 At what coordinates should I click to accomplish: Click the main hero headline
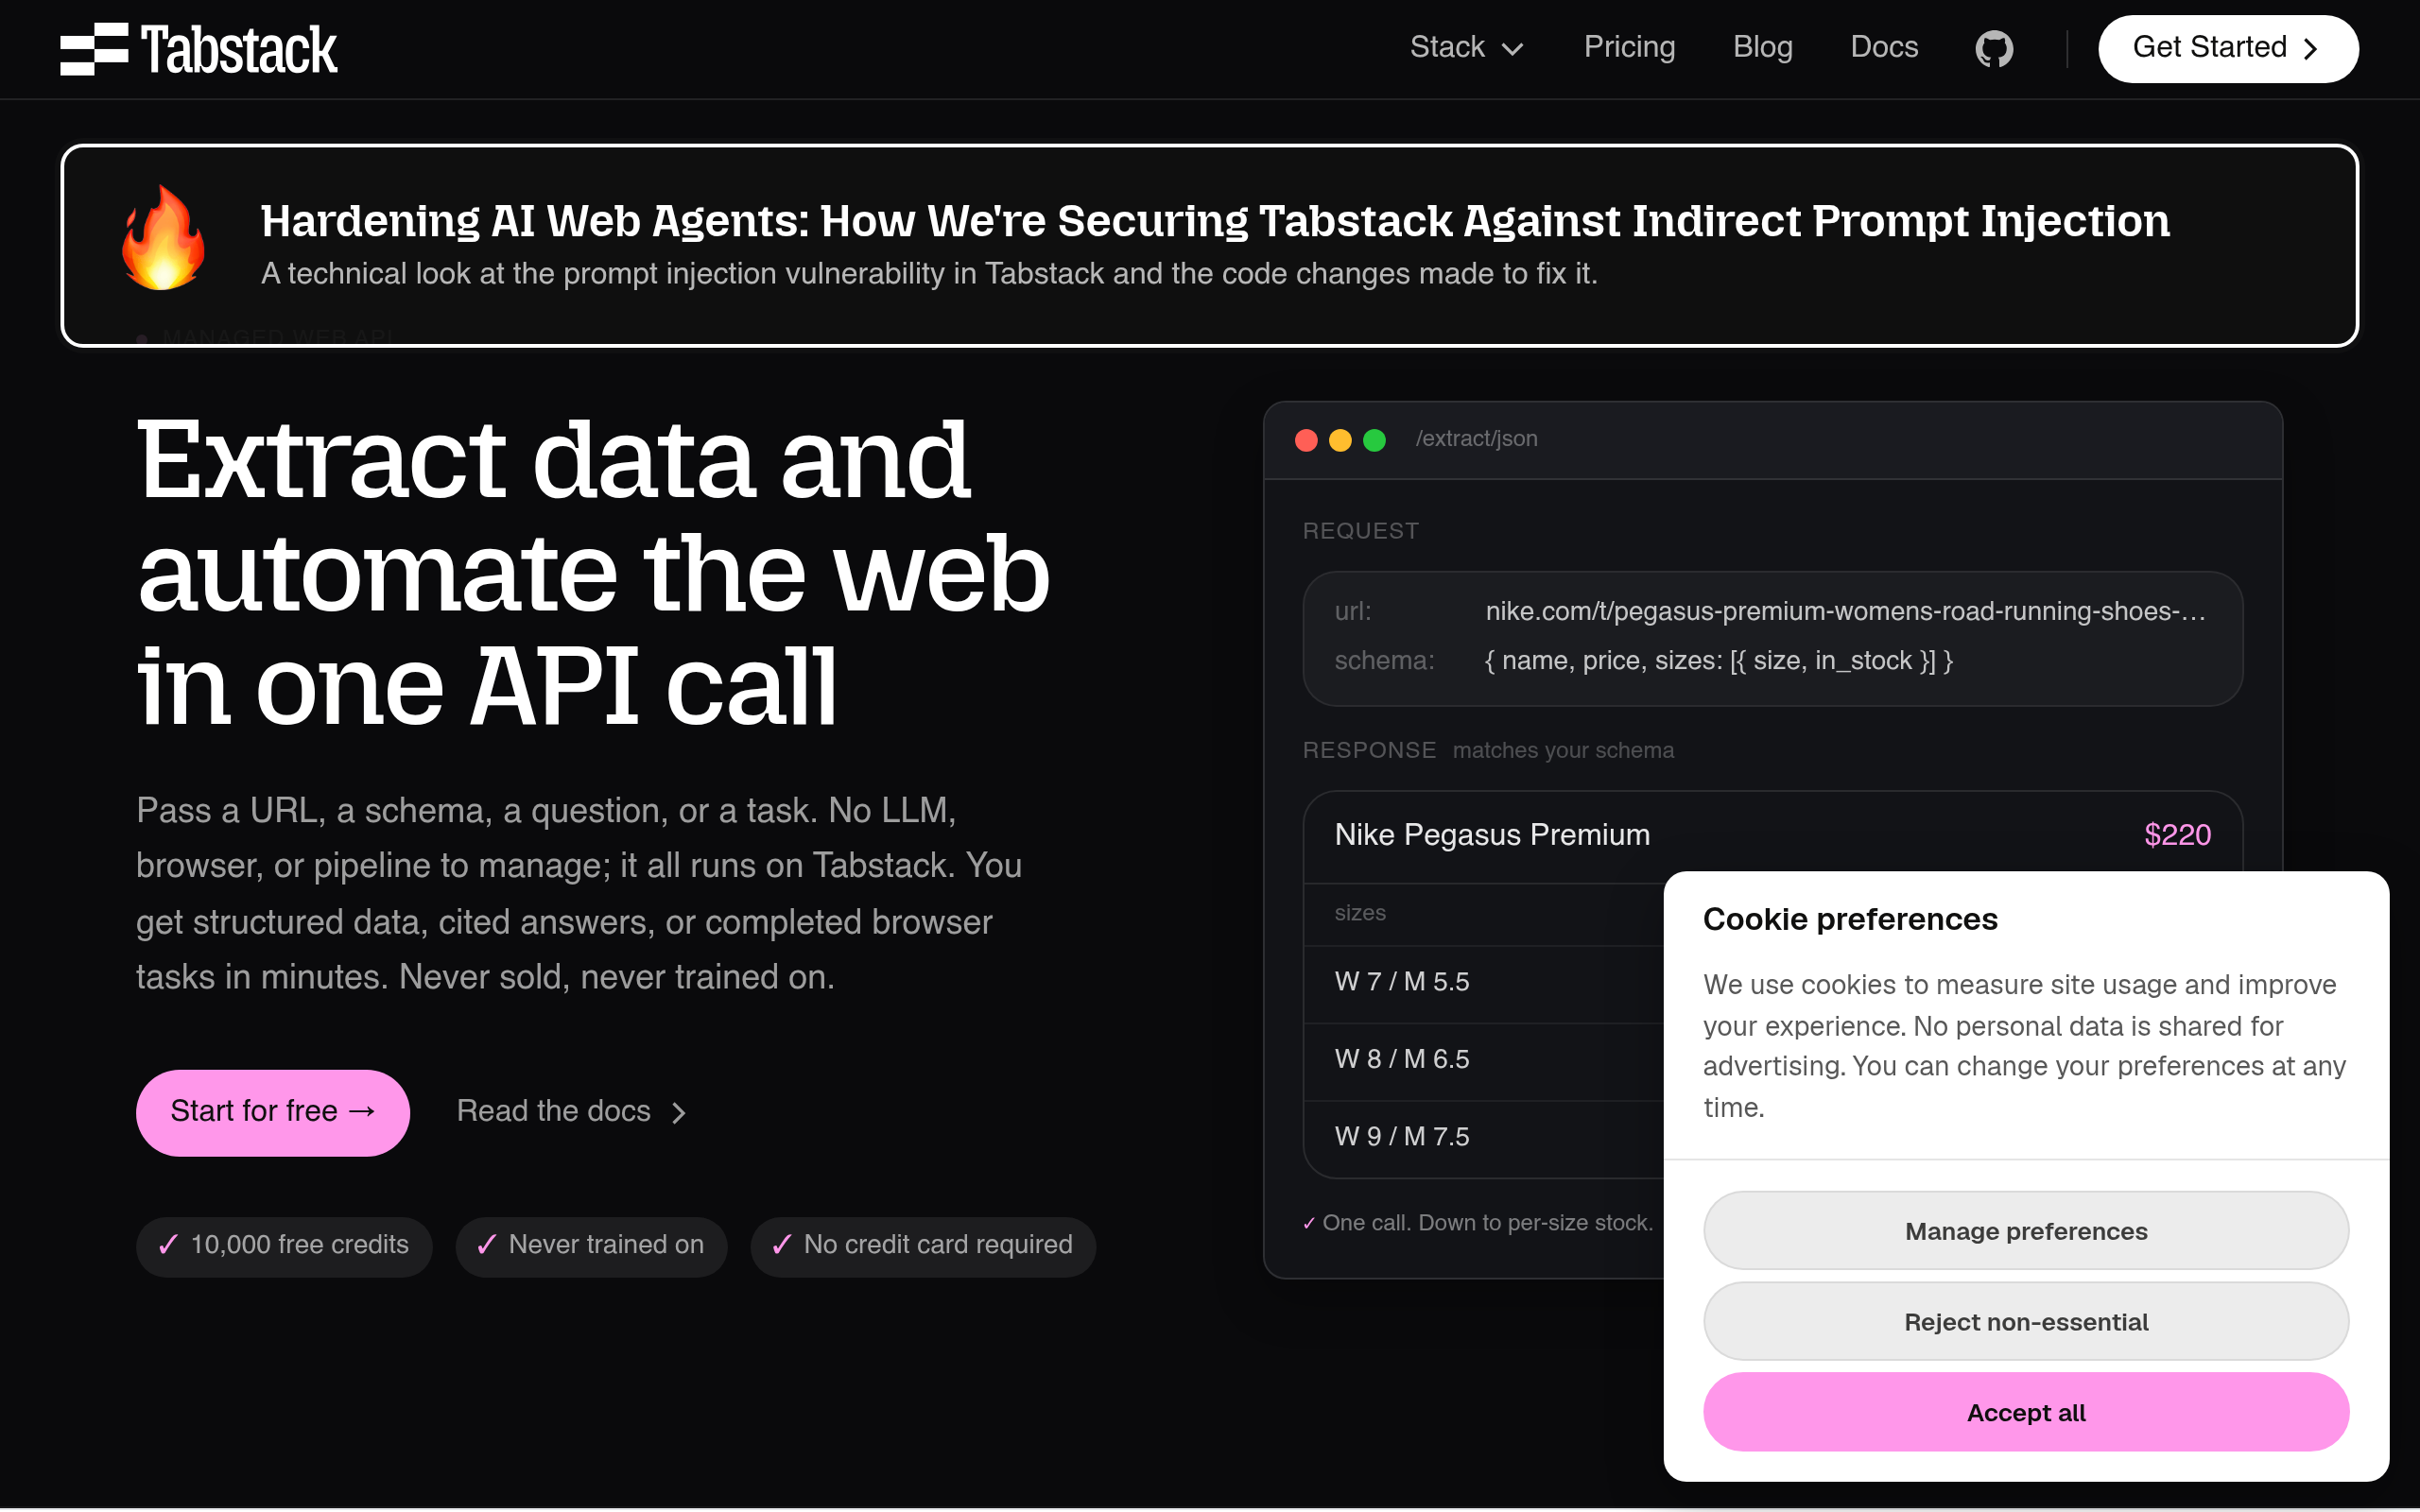click(593, 572)
